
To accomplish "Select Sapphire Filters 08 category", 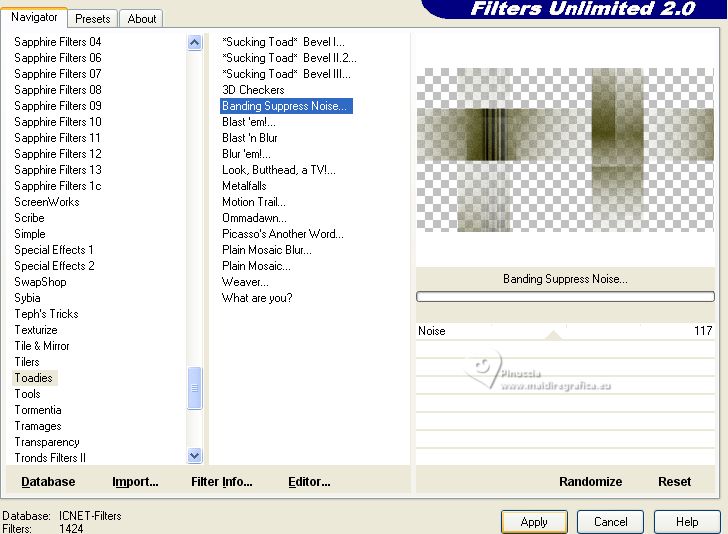I will pos(58,90).
